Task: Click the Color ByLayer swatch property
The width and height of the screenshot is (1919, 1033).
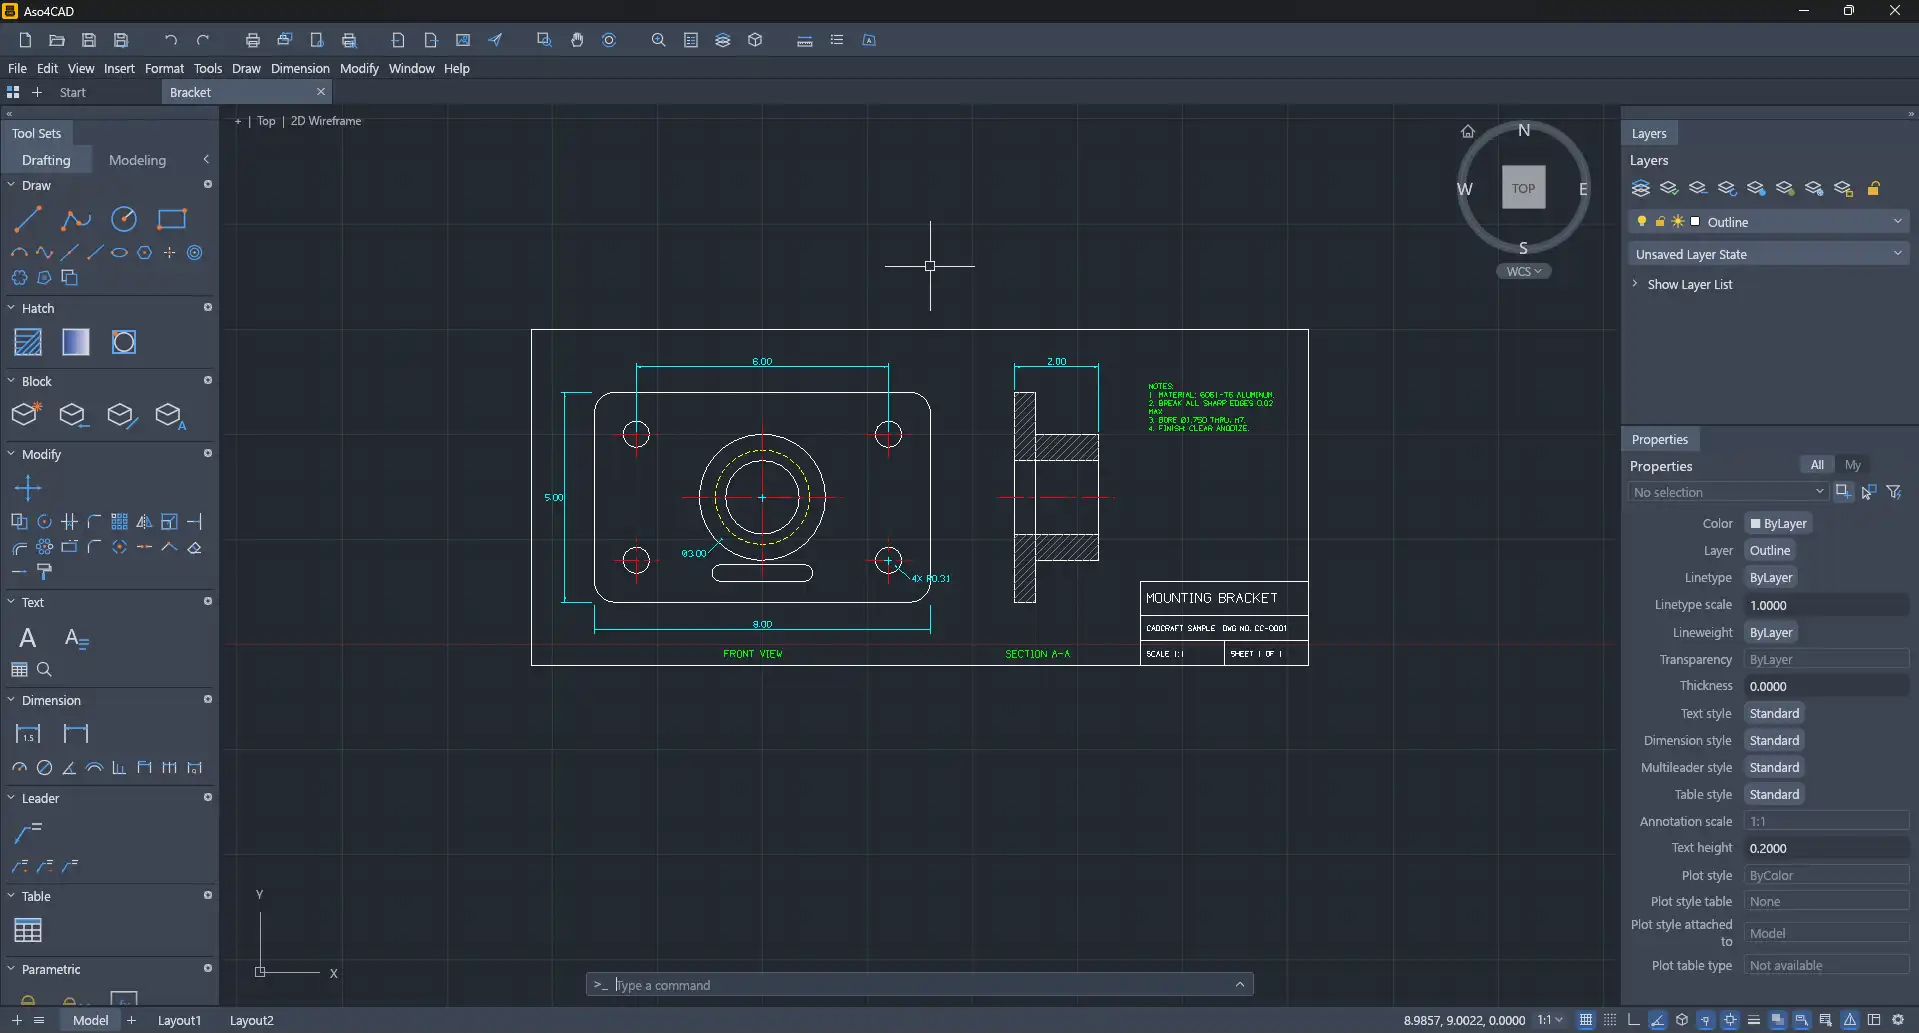Action: (x=1779, y=524)
